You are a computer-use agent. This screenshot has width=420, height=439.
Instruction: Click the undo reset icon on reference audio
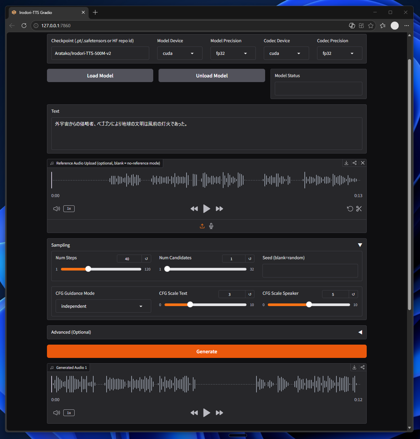click(x=350, y=209)
